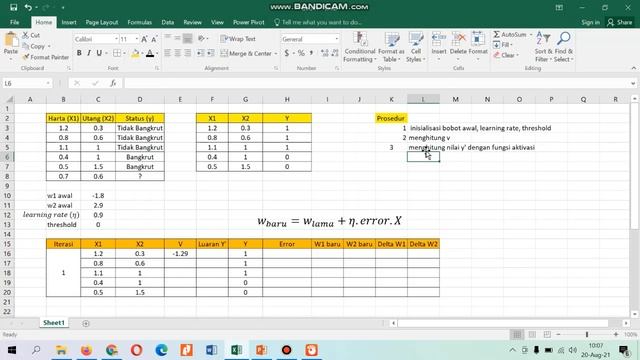Open Format as Table gallery
This screenshot has height=360, width=640.
point(391,47)
